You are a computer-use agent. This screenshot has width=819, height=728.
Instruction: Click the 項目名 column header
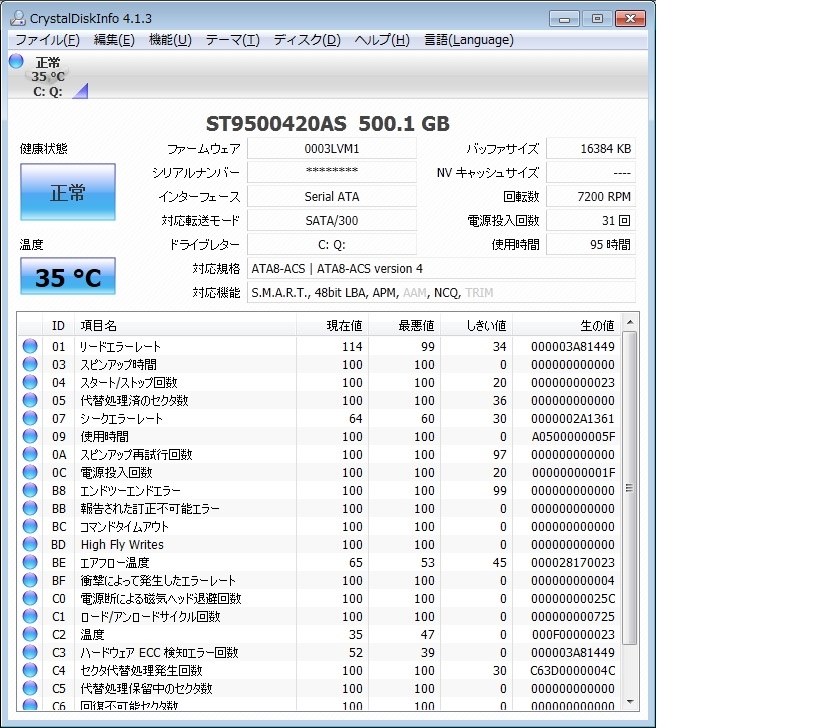[185, 326]
